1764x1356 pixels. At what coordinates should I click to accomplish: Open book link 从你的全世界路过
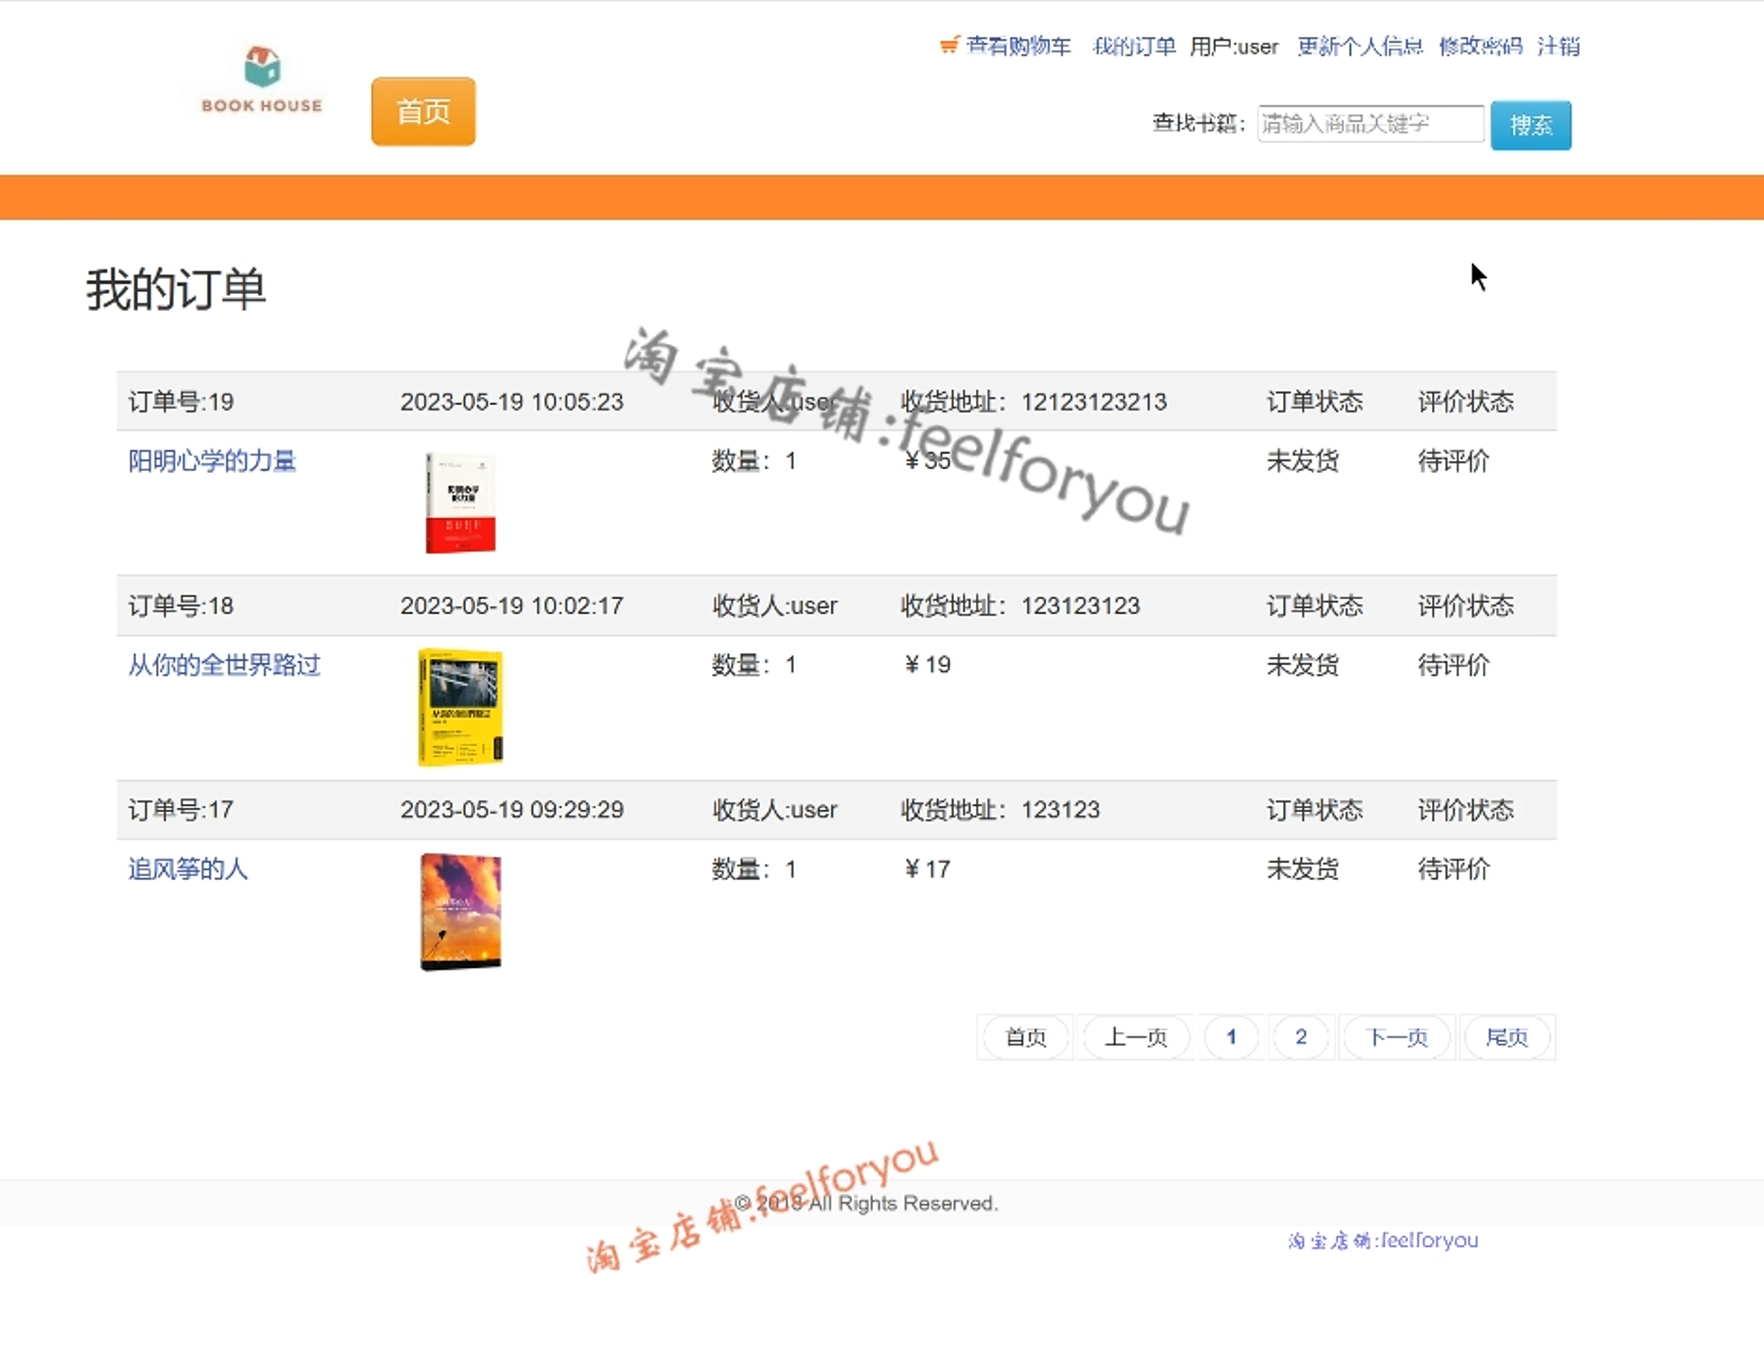pos(224,665)
